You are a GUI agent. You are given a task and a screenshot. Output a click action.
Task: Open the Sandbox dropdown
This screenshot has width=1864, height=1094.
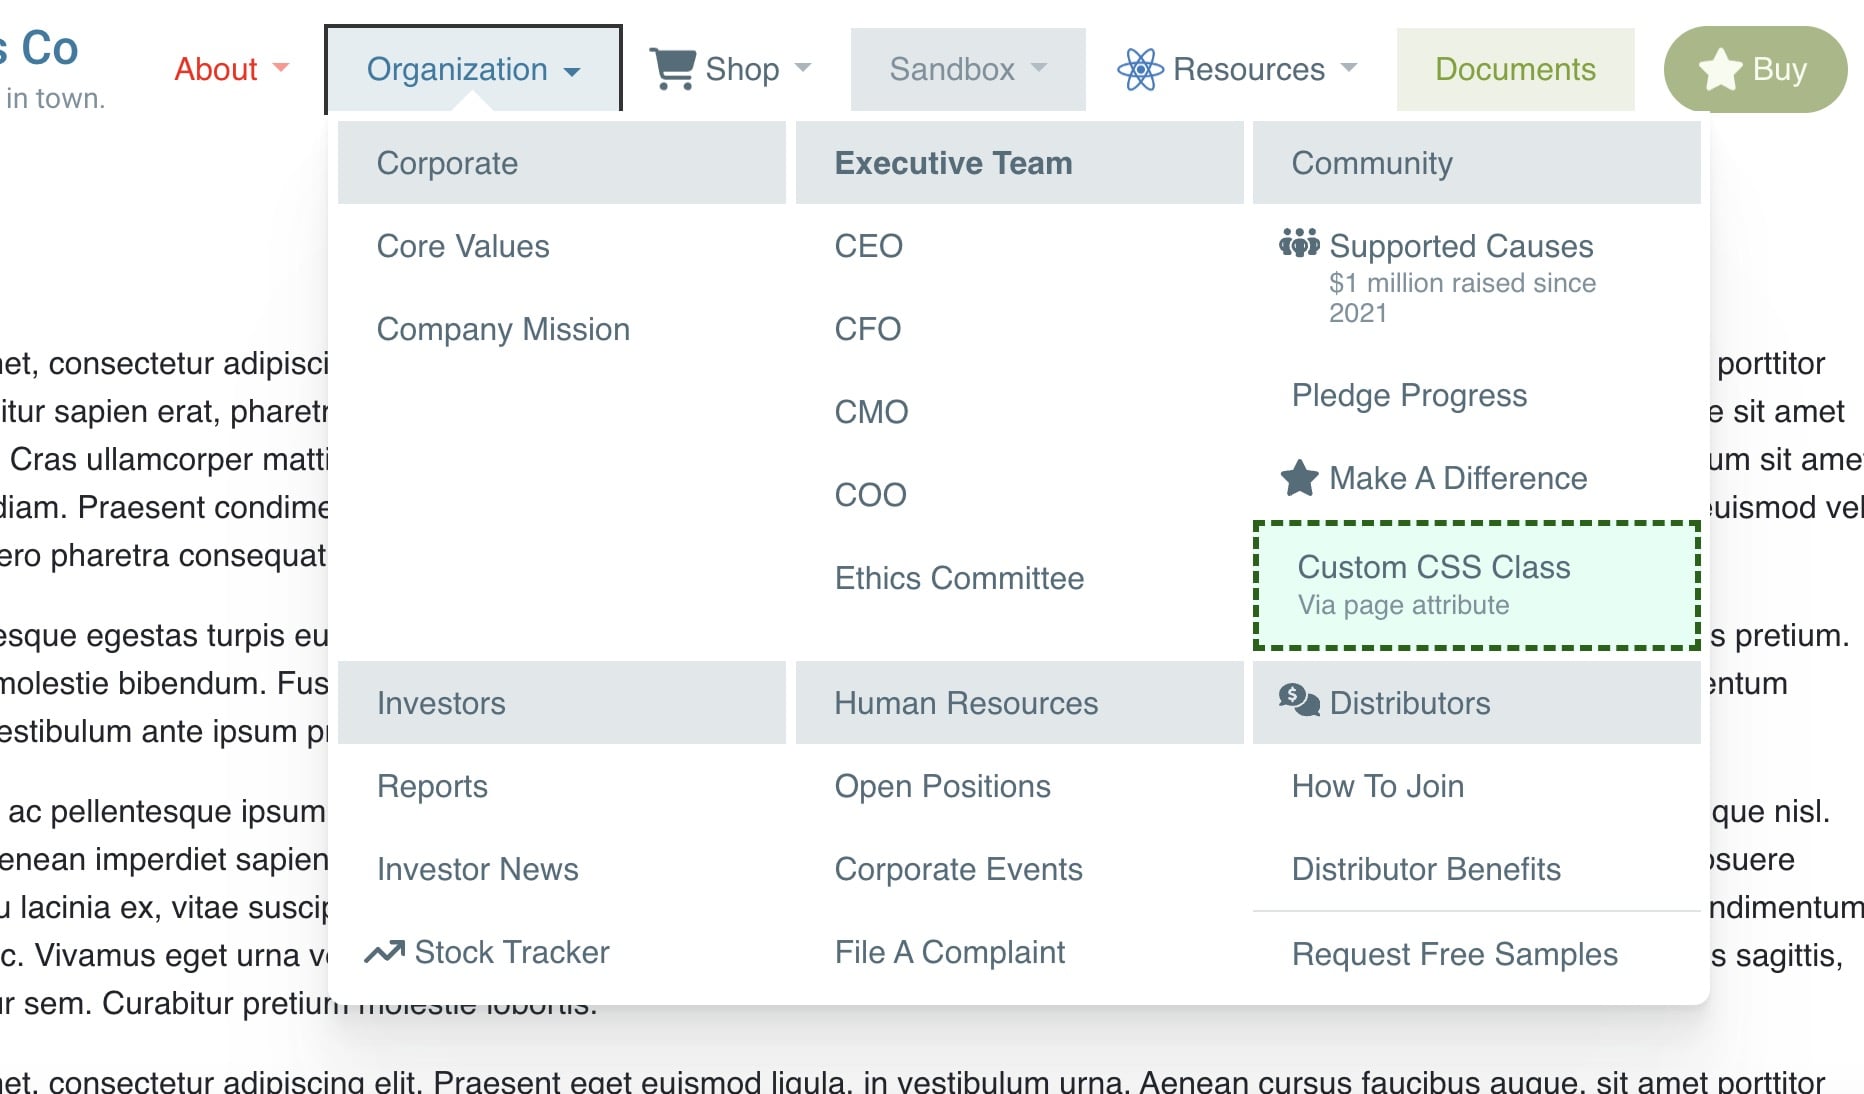[967, 69]
